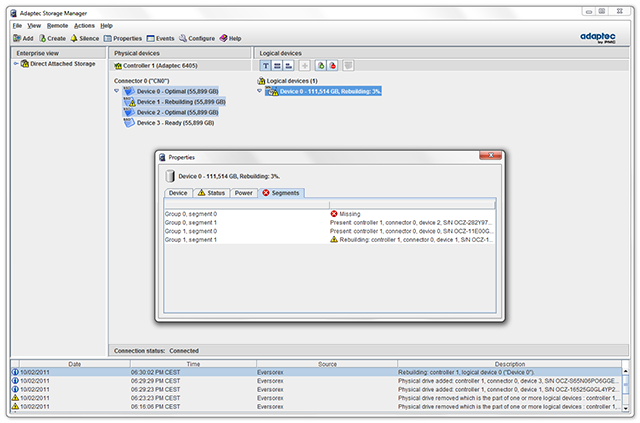
Task: Select the Group 1, segment 0 row
Action: pos(330,231)
